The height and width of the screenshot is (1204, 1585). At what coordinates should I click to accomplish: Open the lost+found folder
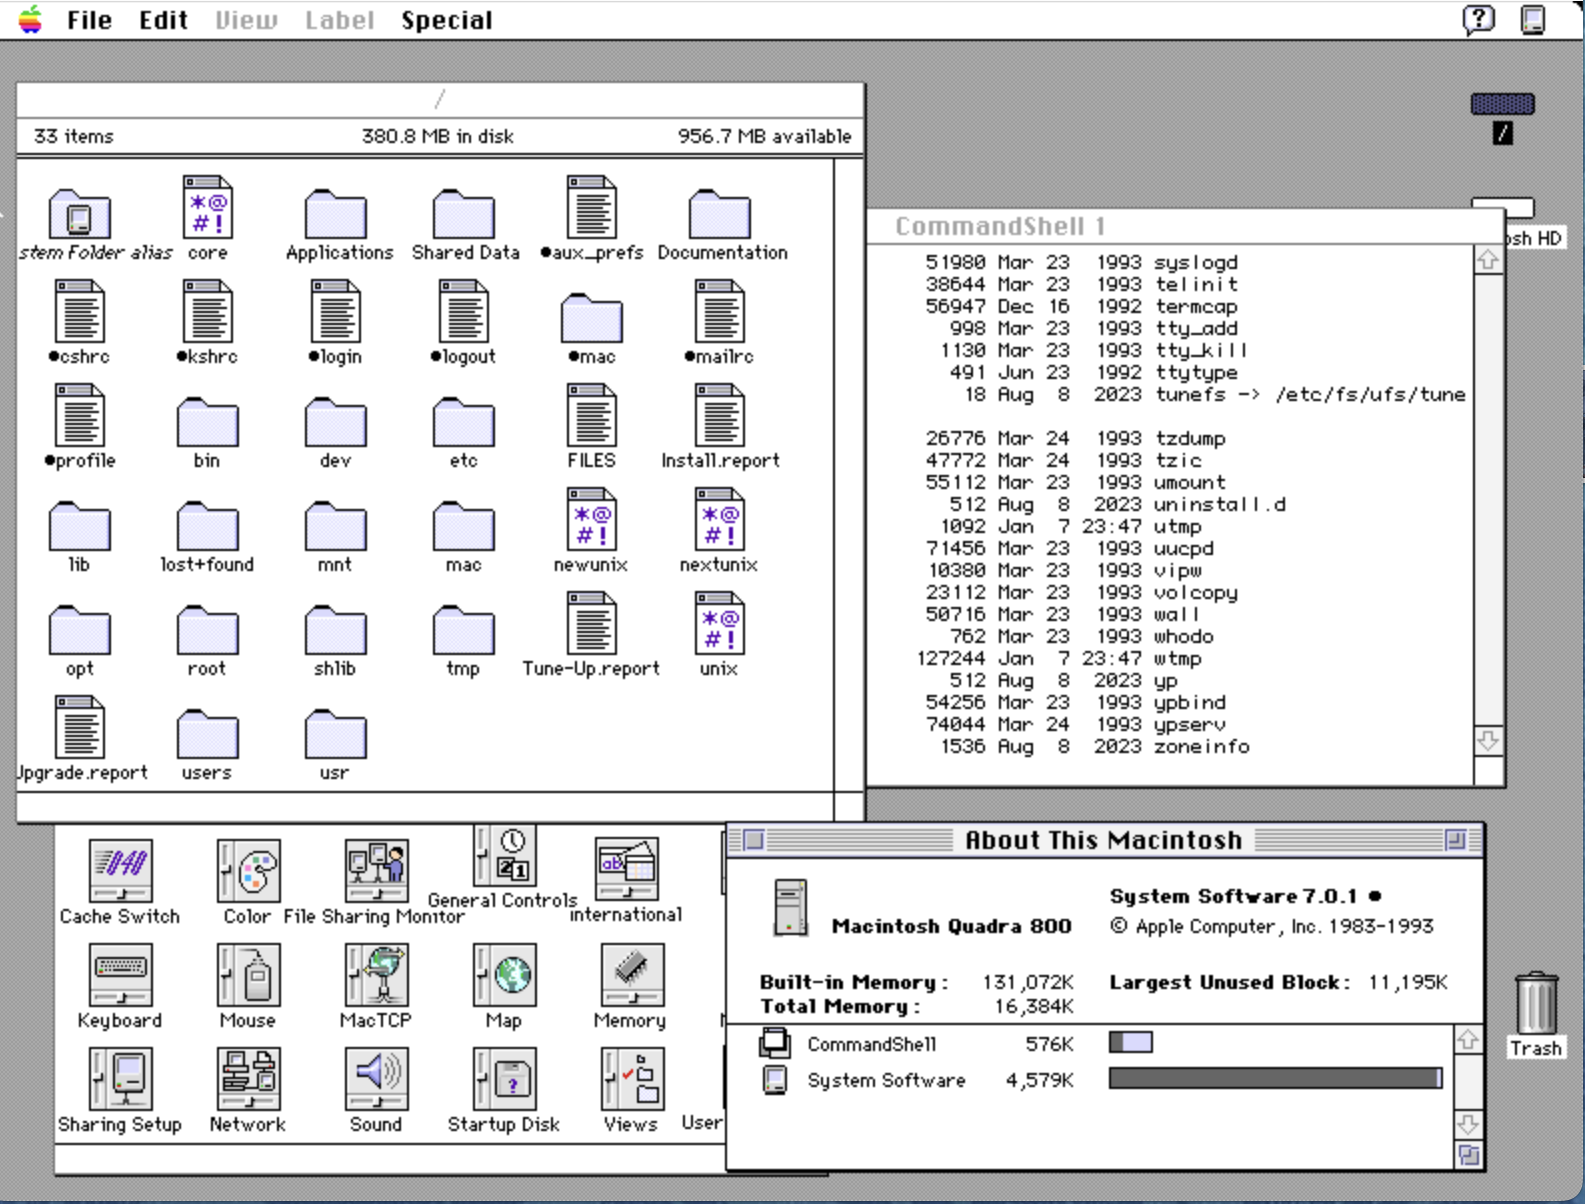(208, 525)
